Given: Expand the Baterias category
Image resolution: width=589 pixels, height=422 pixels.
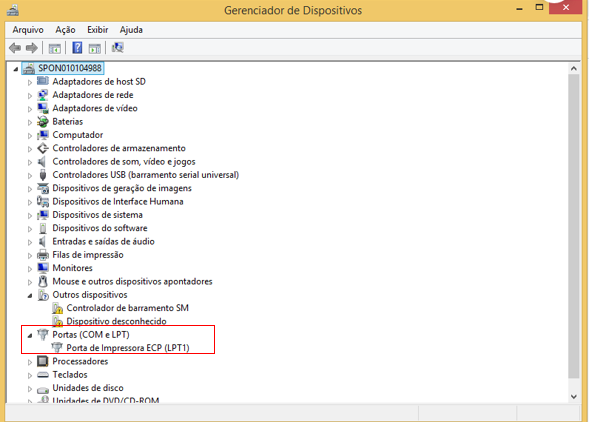Looking at the screenshot, I should (x=30, y=122).
